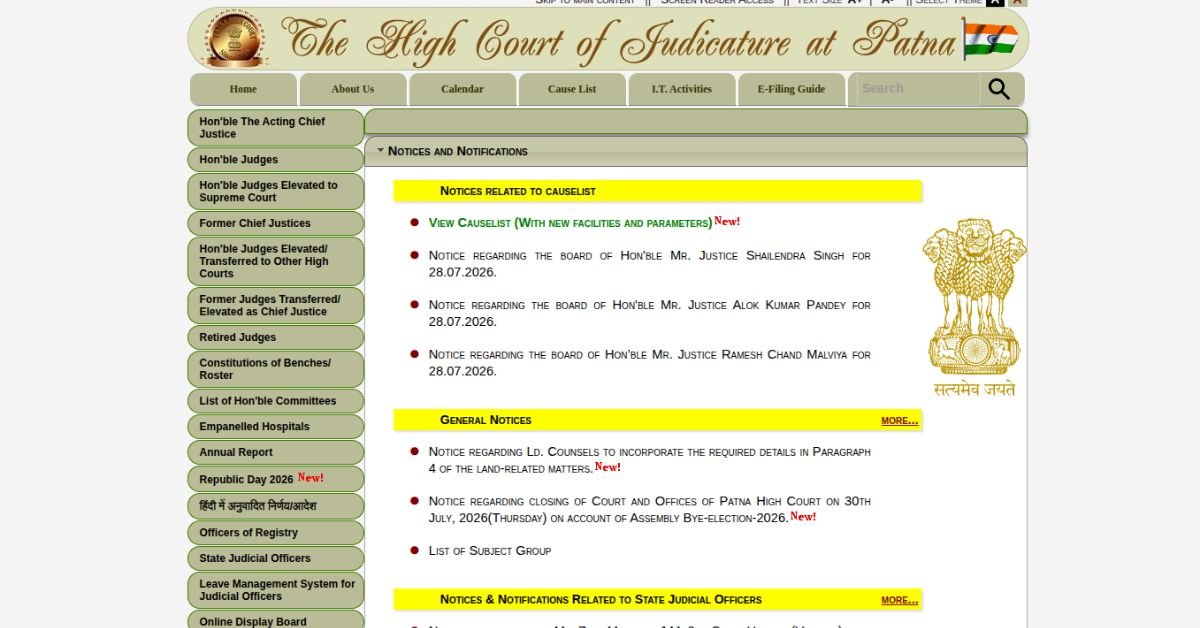Collapse the Notices and Notifications section triangle
The height and width of the screenshot is (628, 1200).
point(380,151)
